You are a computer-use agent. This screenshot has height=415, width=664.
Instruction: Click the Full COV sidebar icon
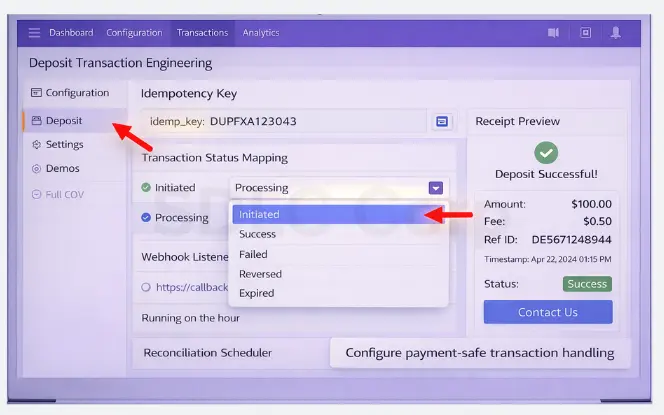point(36,194)
